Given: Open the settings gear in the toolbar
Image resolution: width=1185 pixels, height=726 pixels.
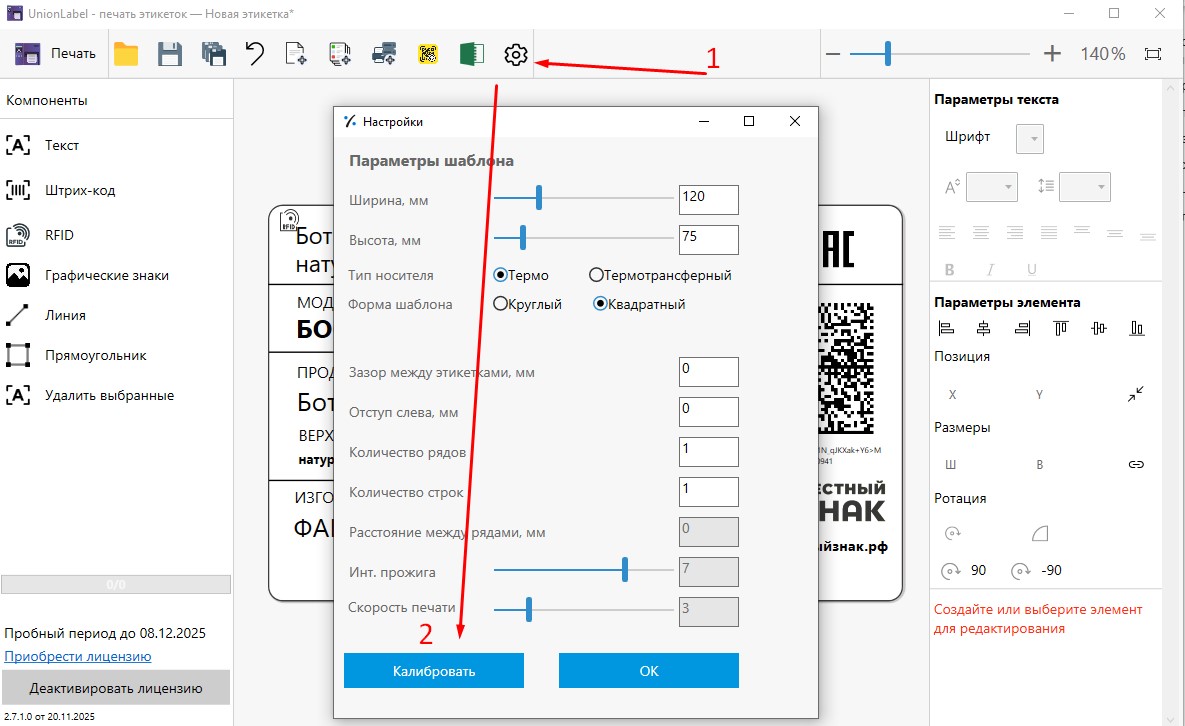Looking at the screenshot, I should pos(515,55).
